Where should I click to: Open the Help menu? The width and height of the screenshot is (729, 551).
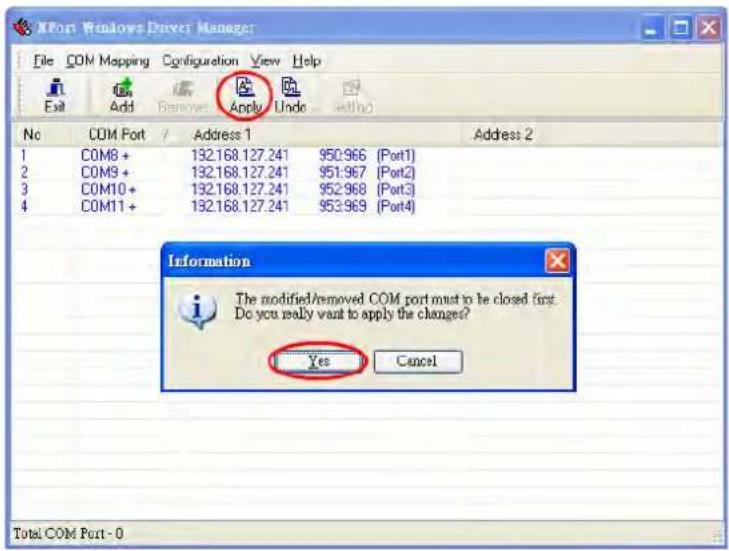pos(306,61)
